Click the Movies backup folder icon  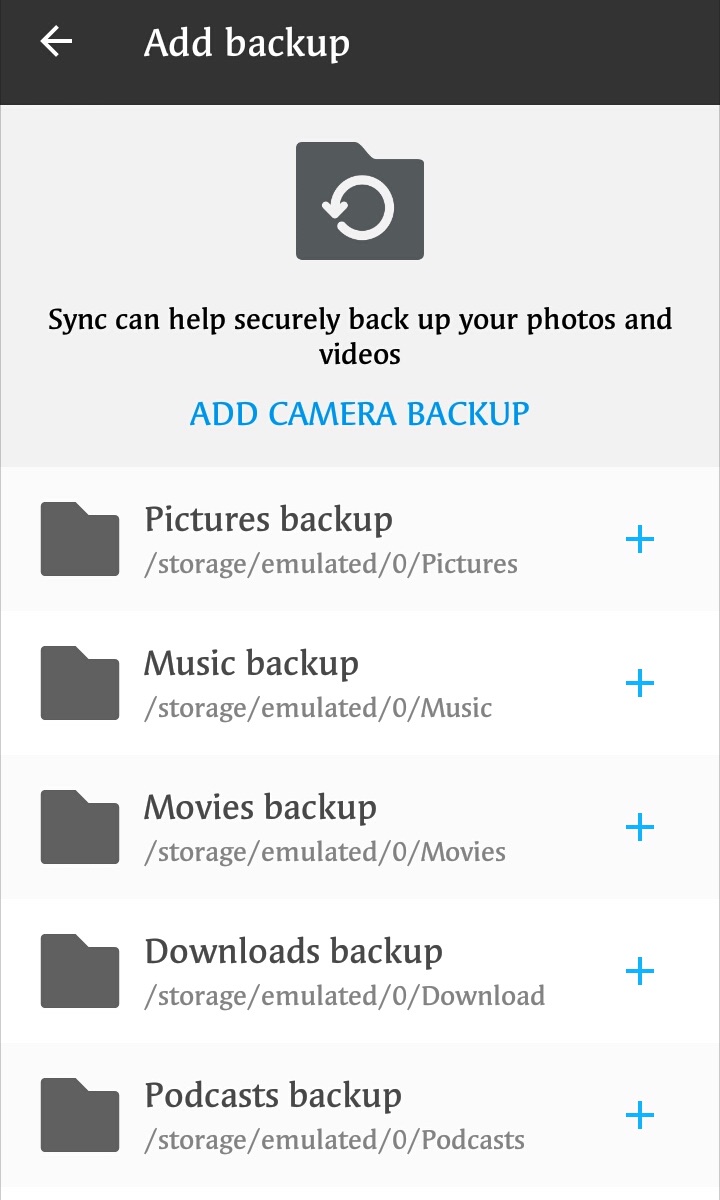click(80, 828)
